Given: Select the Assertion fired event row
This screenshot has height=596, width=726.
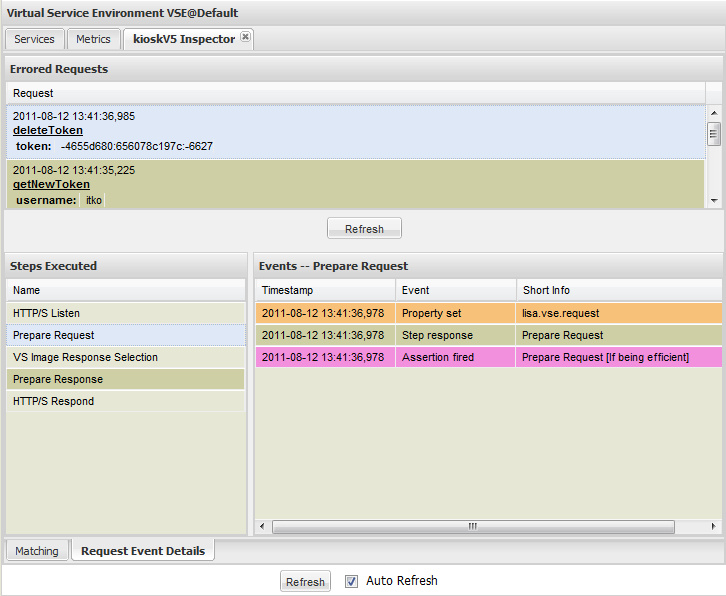Looking at the screenshot, I should pyautogui.click(x=488, y=358).
